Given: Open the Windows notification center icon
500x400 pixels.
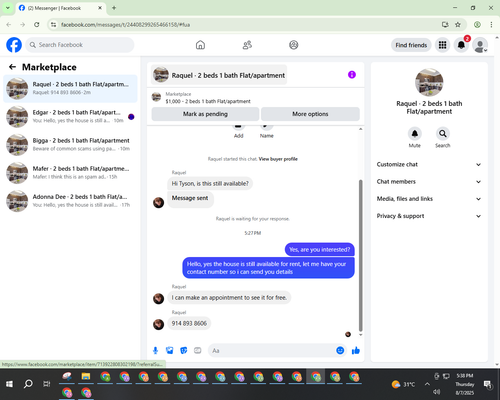Looking at the screenshot, I should click(488, 384).
